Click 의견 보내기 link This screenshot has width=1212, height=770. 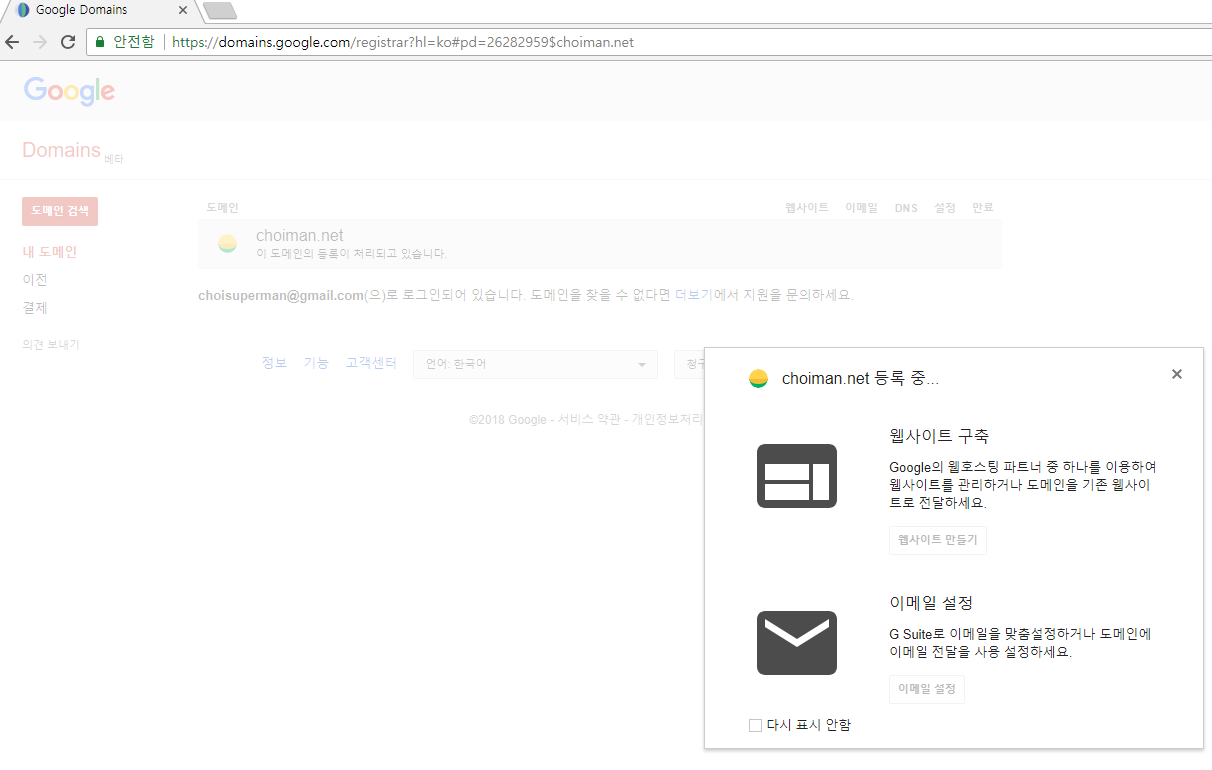coord(51,344)
